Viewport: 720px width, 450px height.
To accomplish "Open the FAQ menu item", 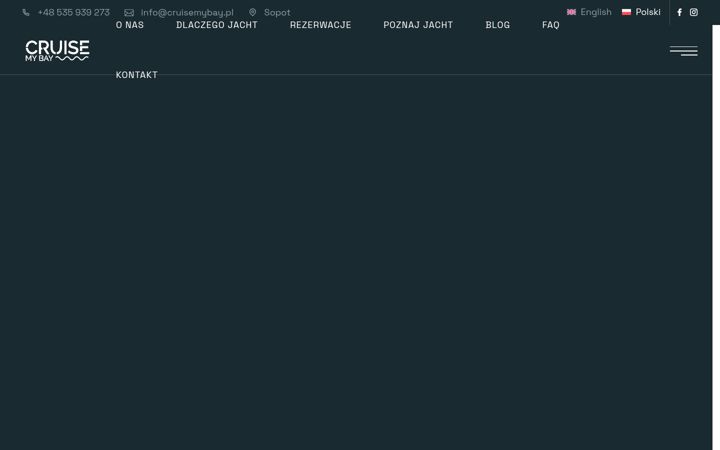I will coord(551,25).
